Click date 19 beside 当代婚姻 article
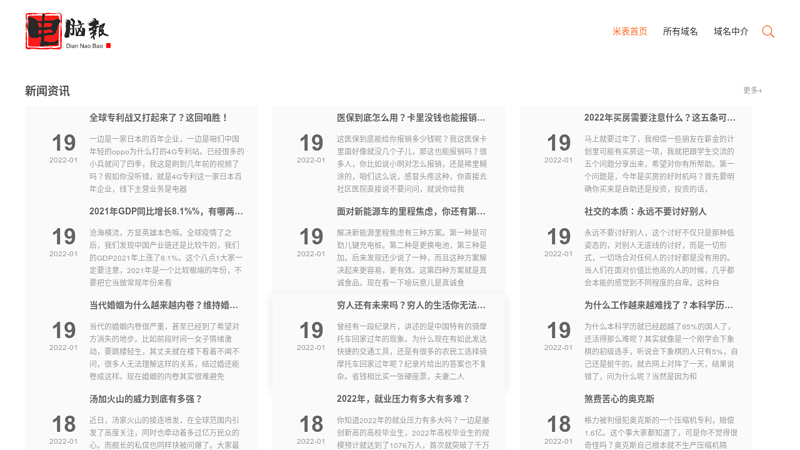 pos(64,331)
